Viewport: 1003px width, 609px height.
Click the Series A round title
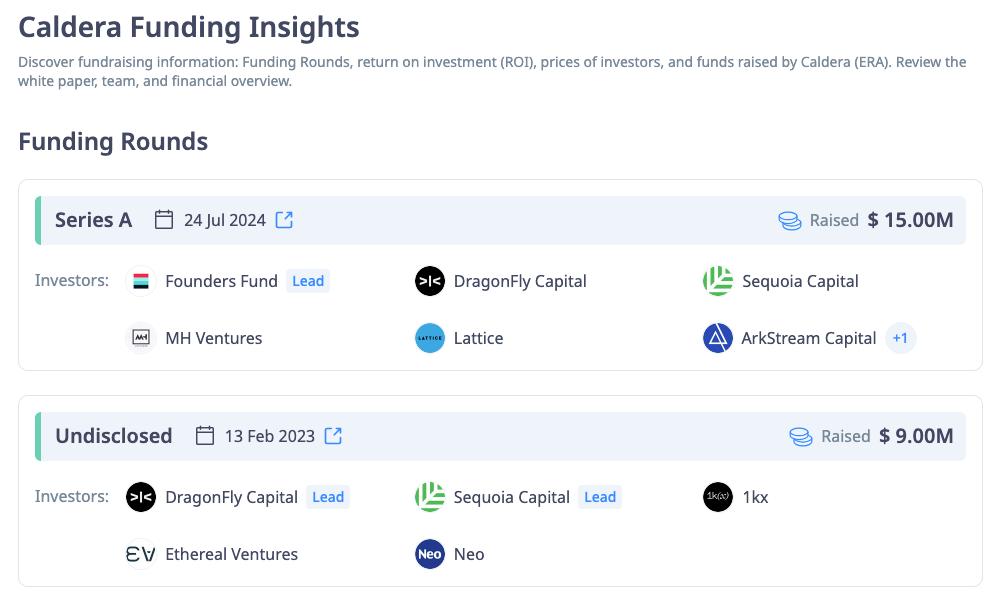pos(93,220)
